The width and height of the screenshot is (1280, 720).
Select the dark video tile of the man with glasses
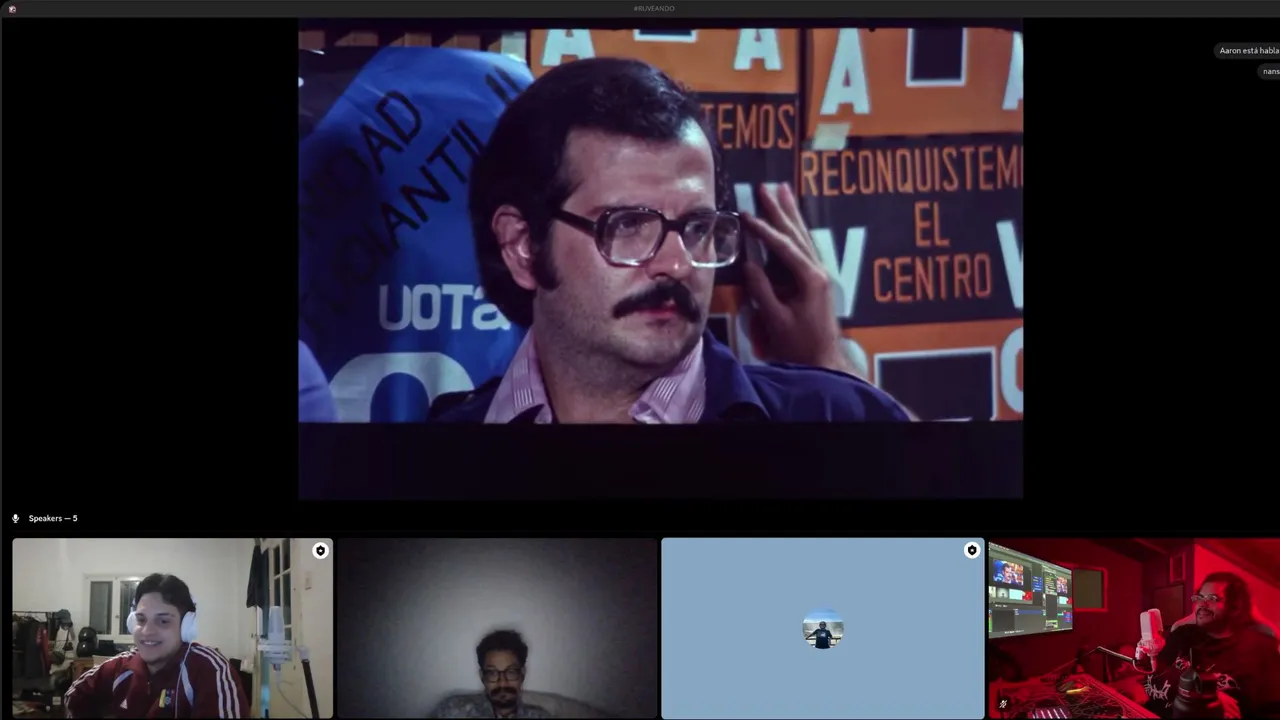[497, 628]
